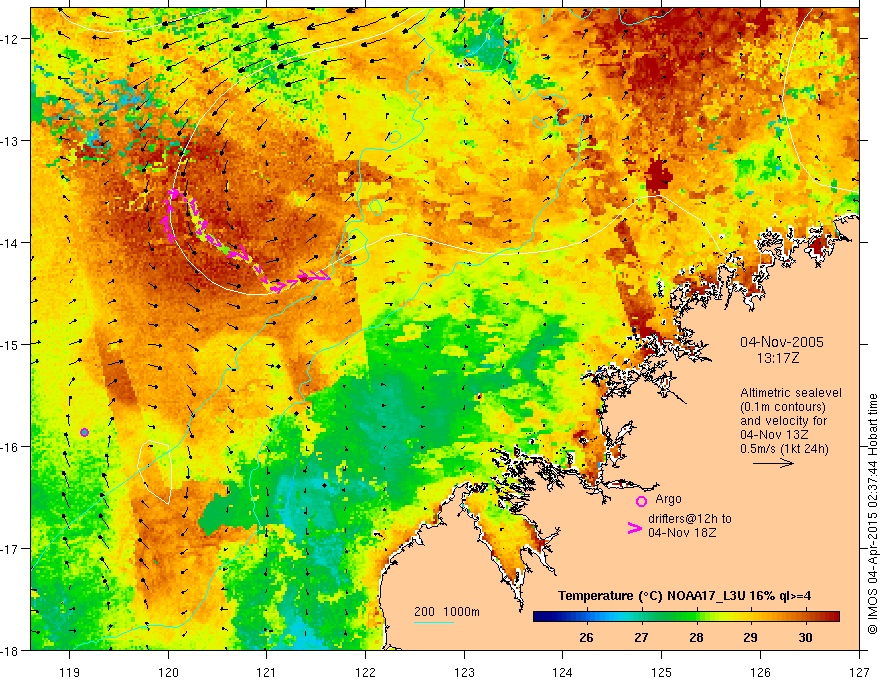Click latitude axis label -12
880x680 pixels.
click(x=10, y=39)
